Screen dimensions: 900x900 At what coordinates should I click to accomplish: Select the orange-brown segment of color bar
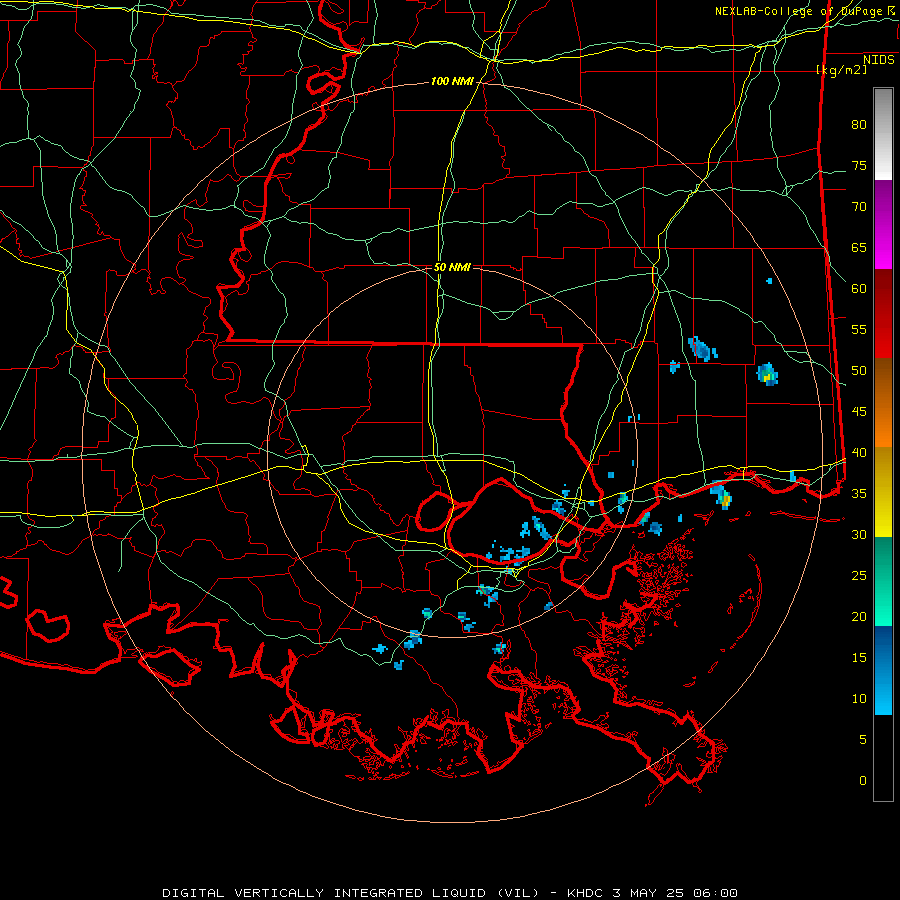[x=883, y=403]
